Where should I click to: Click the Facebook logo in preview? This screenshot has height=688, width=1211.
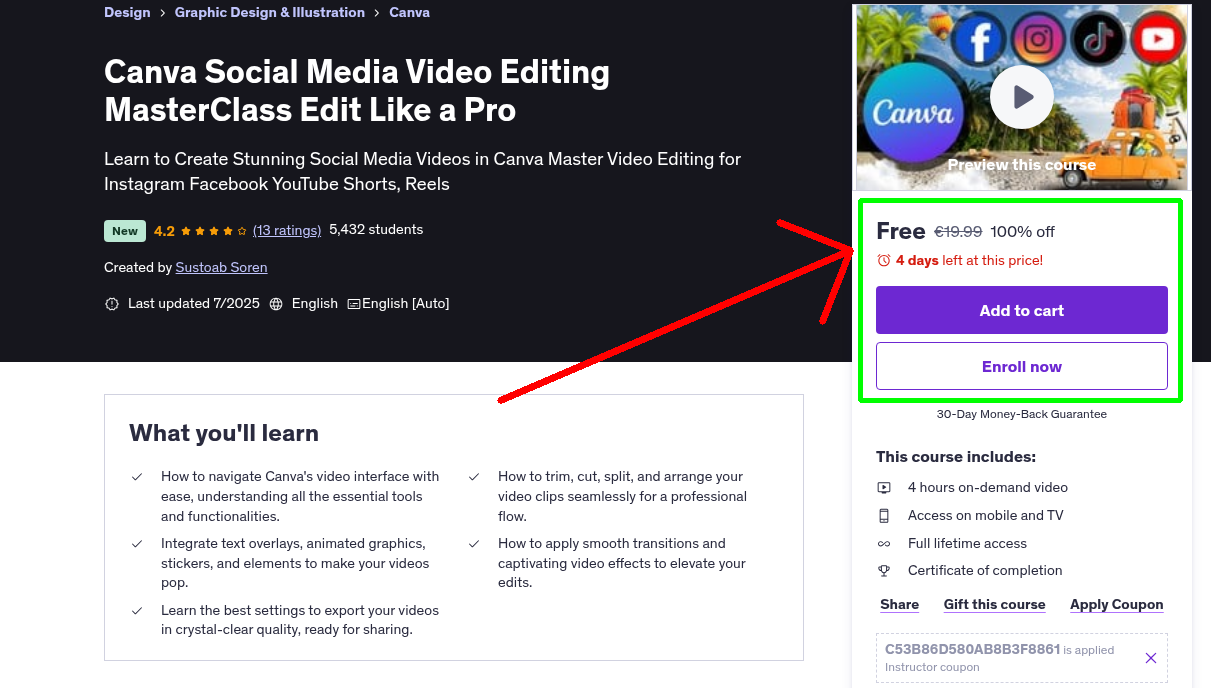click(x=979, y=39)
